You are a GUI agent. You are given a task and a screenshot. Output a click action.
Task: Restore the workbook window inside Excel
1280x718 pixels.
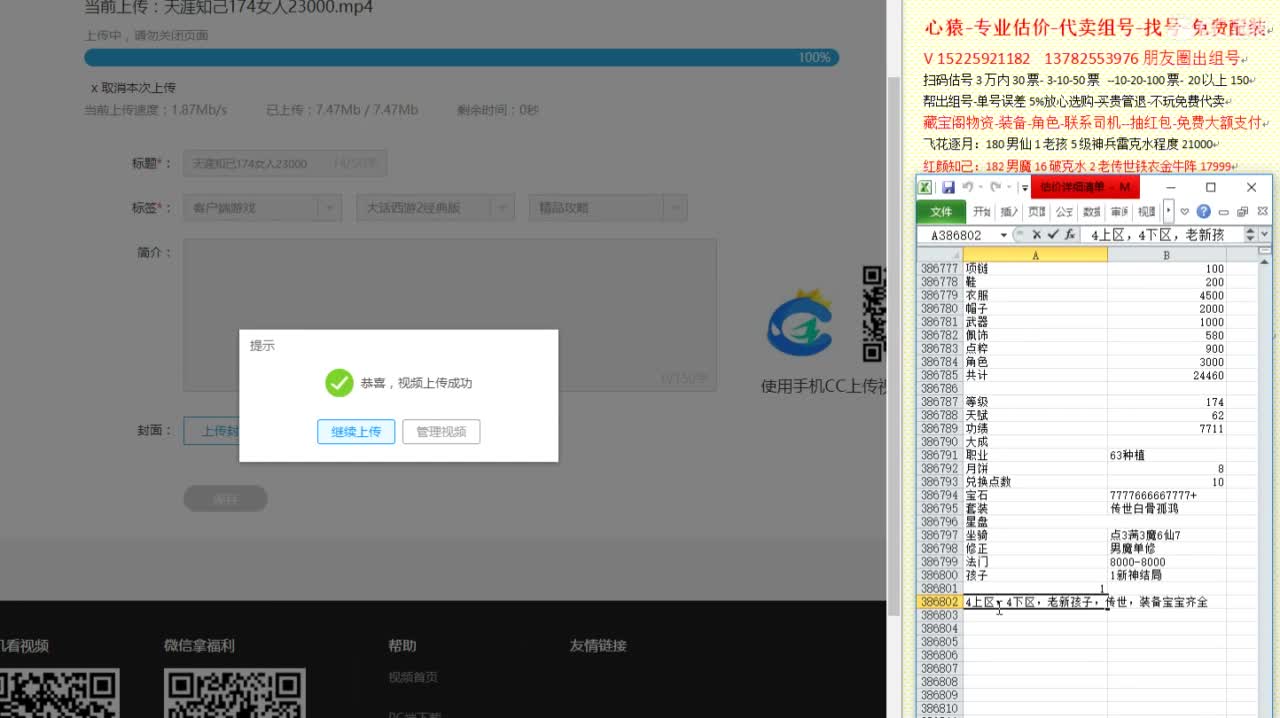pos(1242,211)
